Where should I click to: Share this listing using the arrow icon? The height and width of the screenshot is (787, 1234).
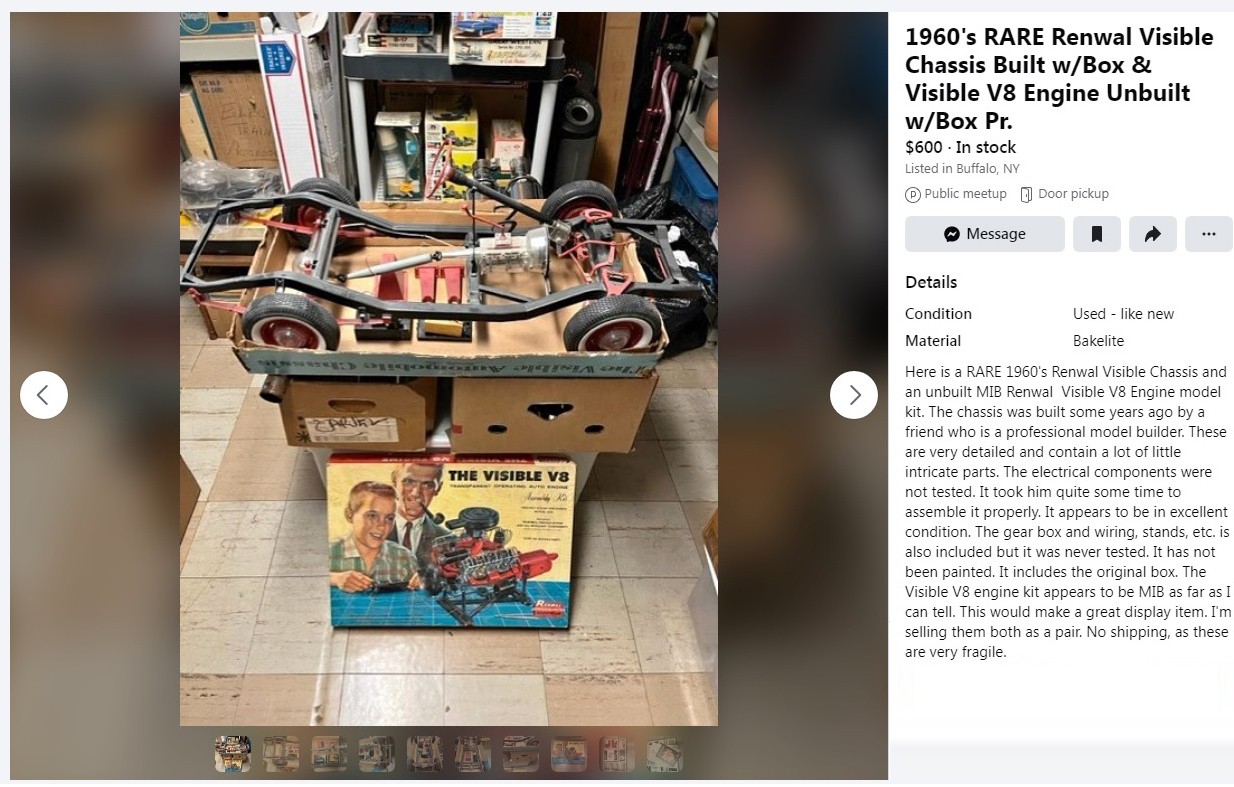click(x=1153, y=234)
